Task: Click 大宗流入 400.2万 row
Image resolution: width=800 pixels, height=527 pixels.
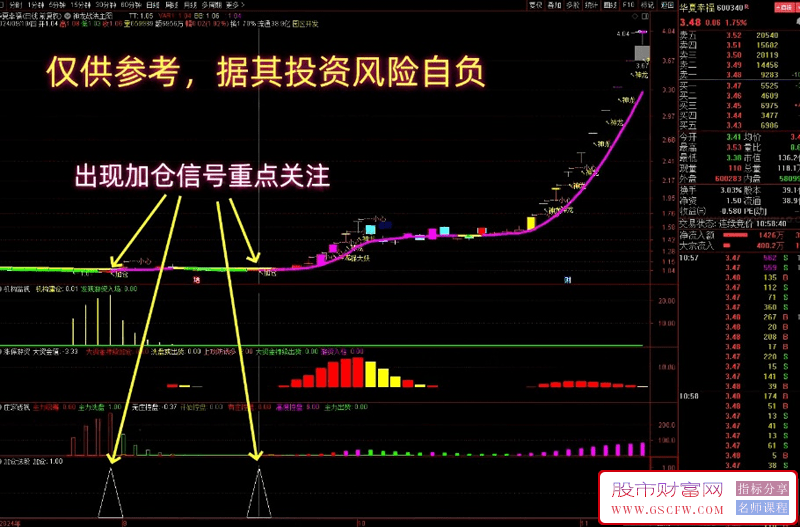Action: point(739,246)
